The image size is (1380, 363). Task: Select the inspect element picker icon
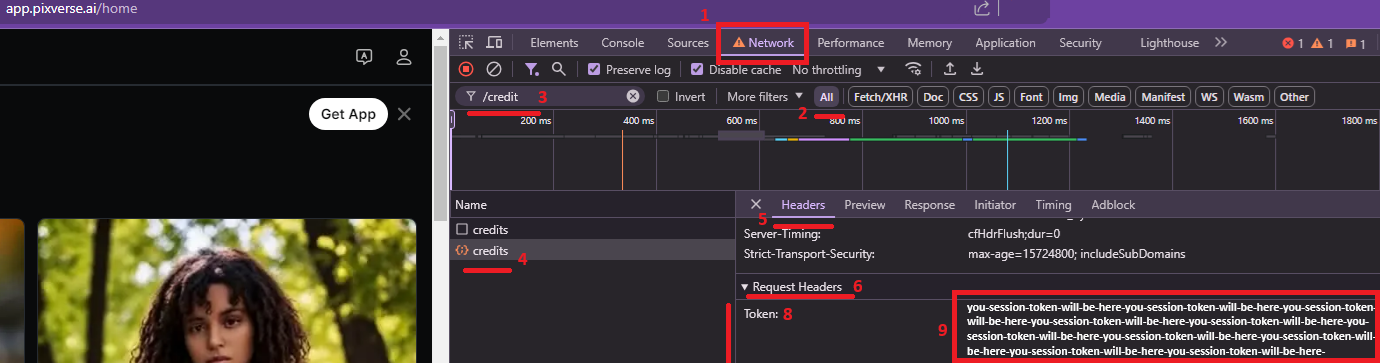click(x=466, y=43)
